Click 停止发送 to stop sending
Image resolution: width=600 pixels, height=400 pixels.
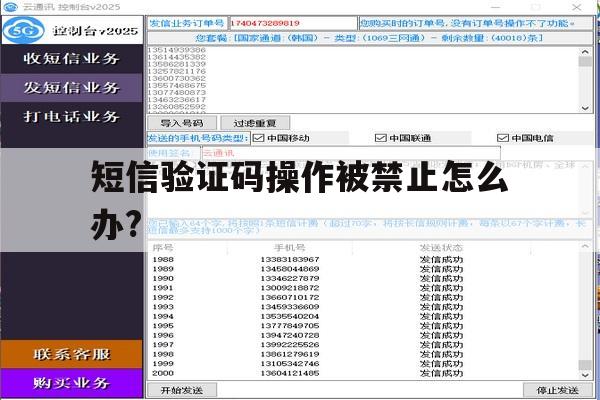[558, 390]
